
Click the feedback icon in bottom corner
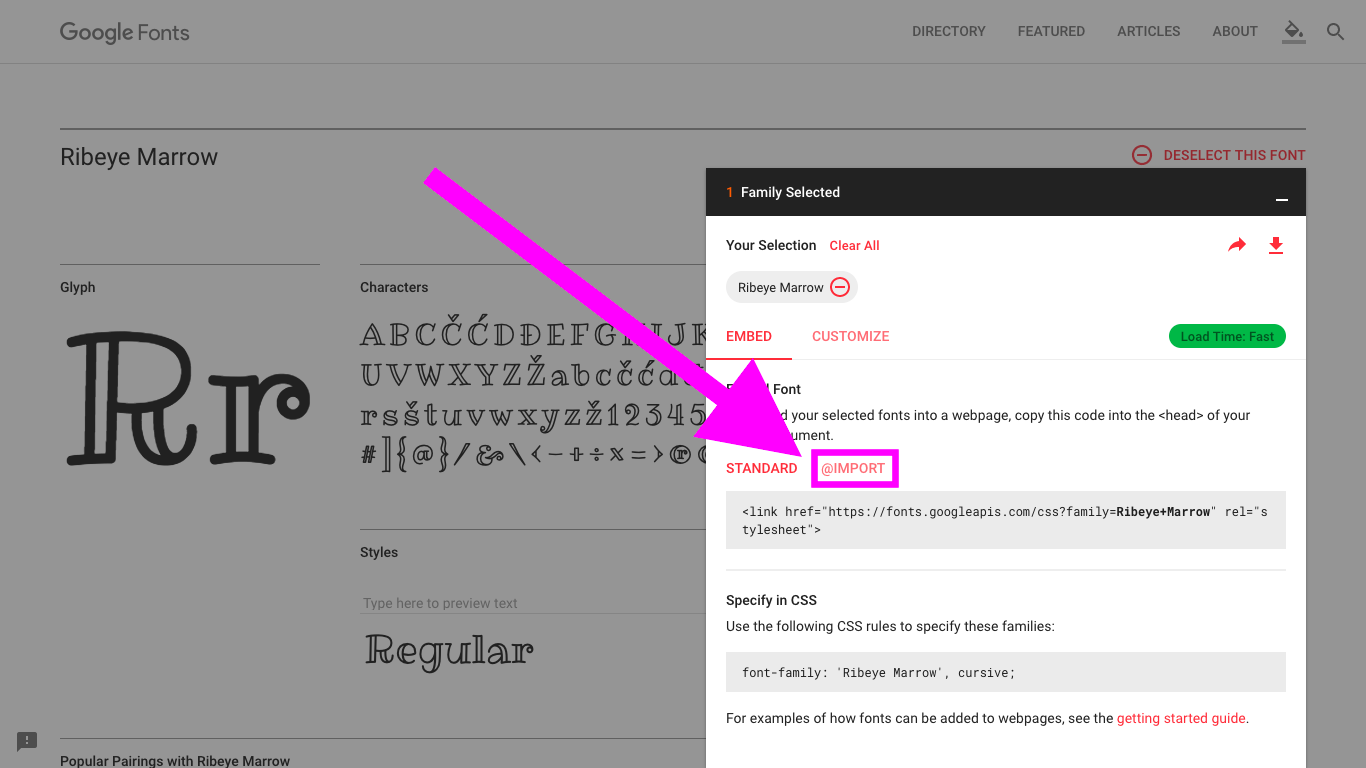[x=27, y=741]
